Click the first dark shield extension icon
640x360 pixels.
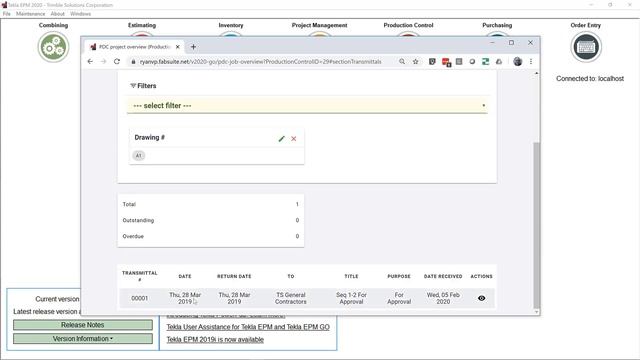point(432,62)
